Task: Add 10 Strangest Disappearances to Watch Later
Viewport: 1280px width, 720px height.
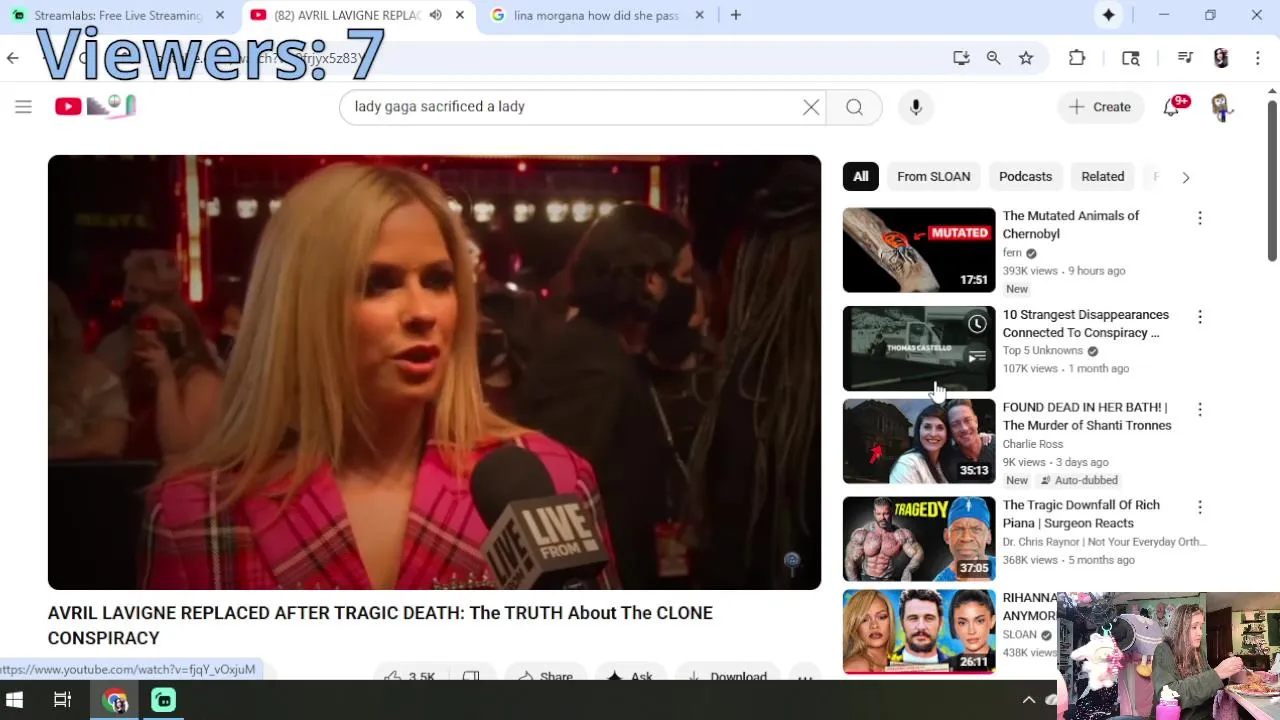Action: 977,324
